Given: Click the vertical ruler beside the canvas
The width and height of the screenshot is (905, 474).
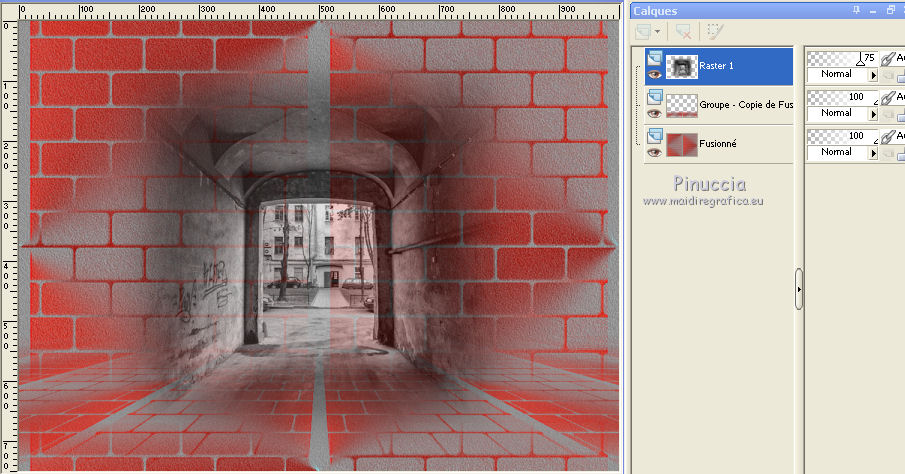Looking at the screenshot, I should tap(9, 245).
